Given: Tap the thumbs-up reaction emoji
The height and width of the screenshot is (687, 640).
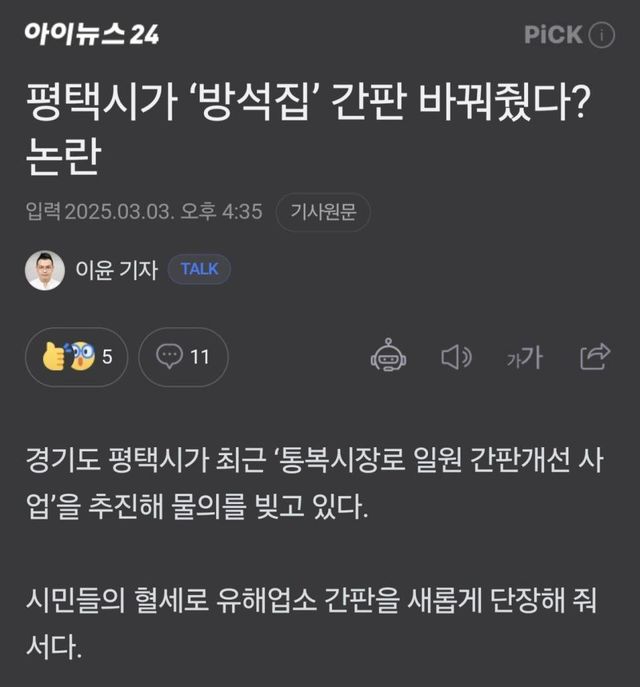Looking at the screenshot, I should pyautogui.click(x=57, y=357).
